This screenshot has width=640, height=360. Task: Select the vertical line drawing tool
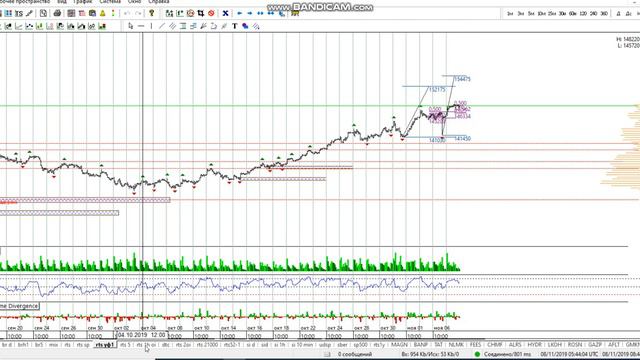pos(151,26)
